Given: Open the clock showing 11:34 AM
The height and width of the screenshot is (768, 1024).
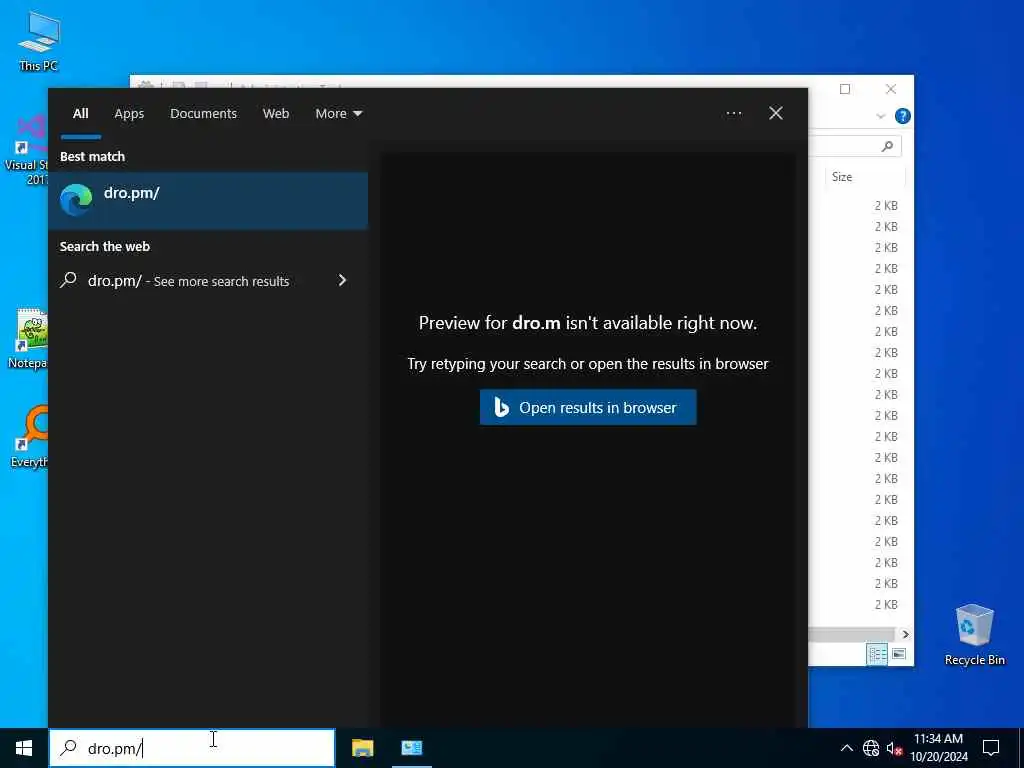Looking at the screenshot, I should [938, 748].
